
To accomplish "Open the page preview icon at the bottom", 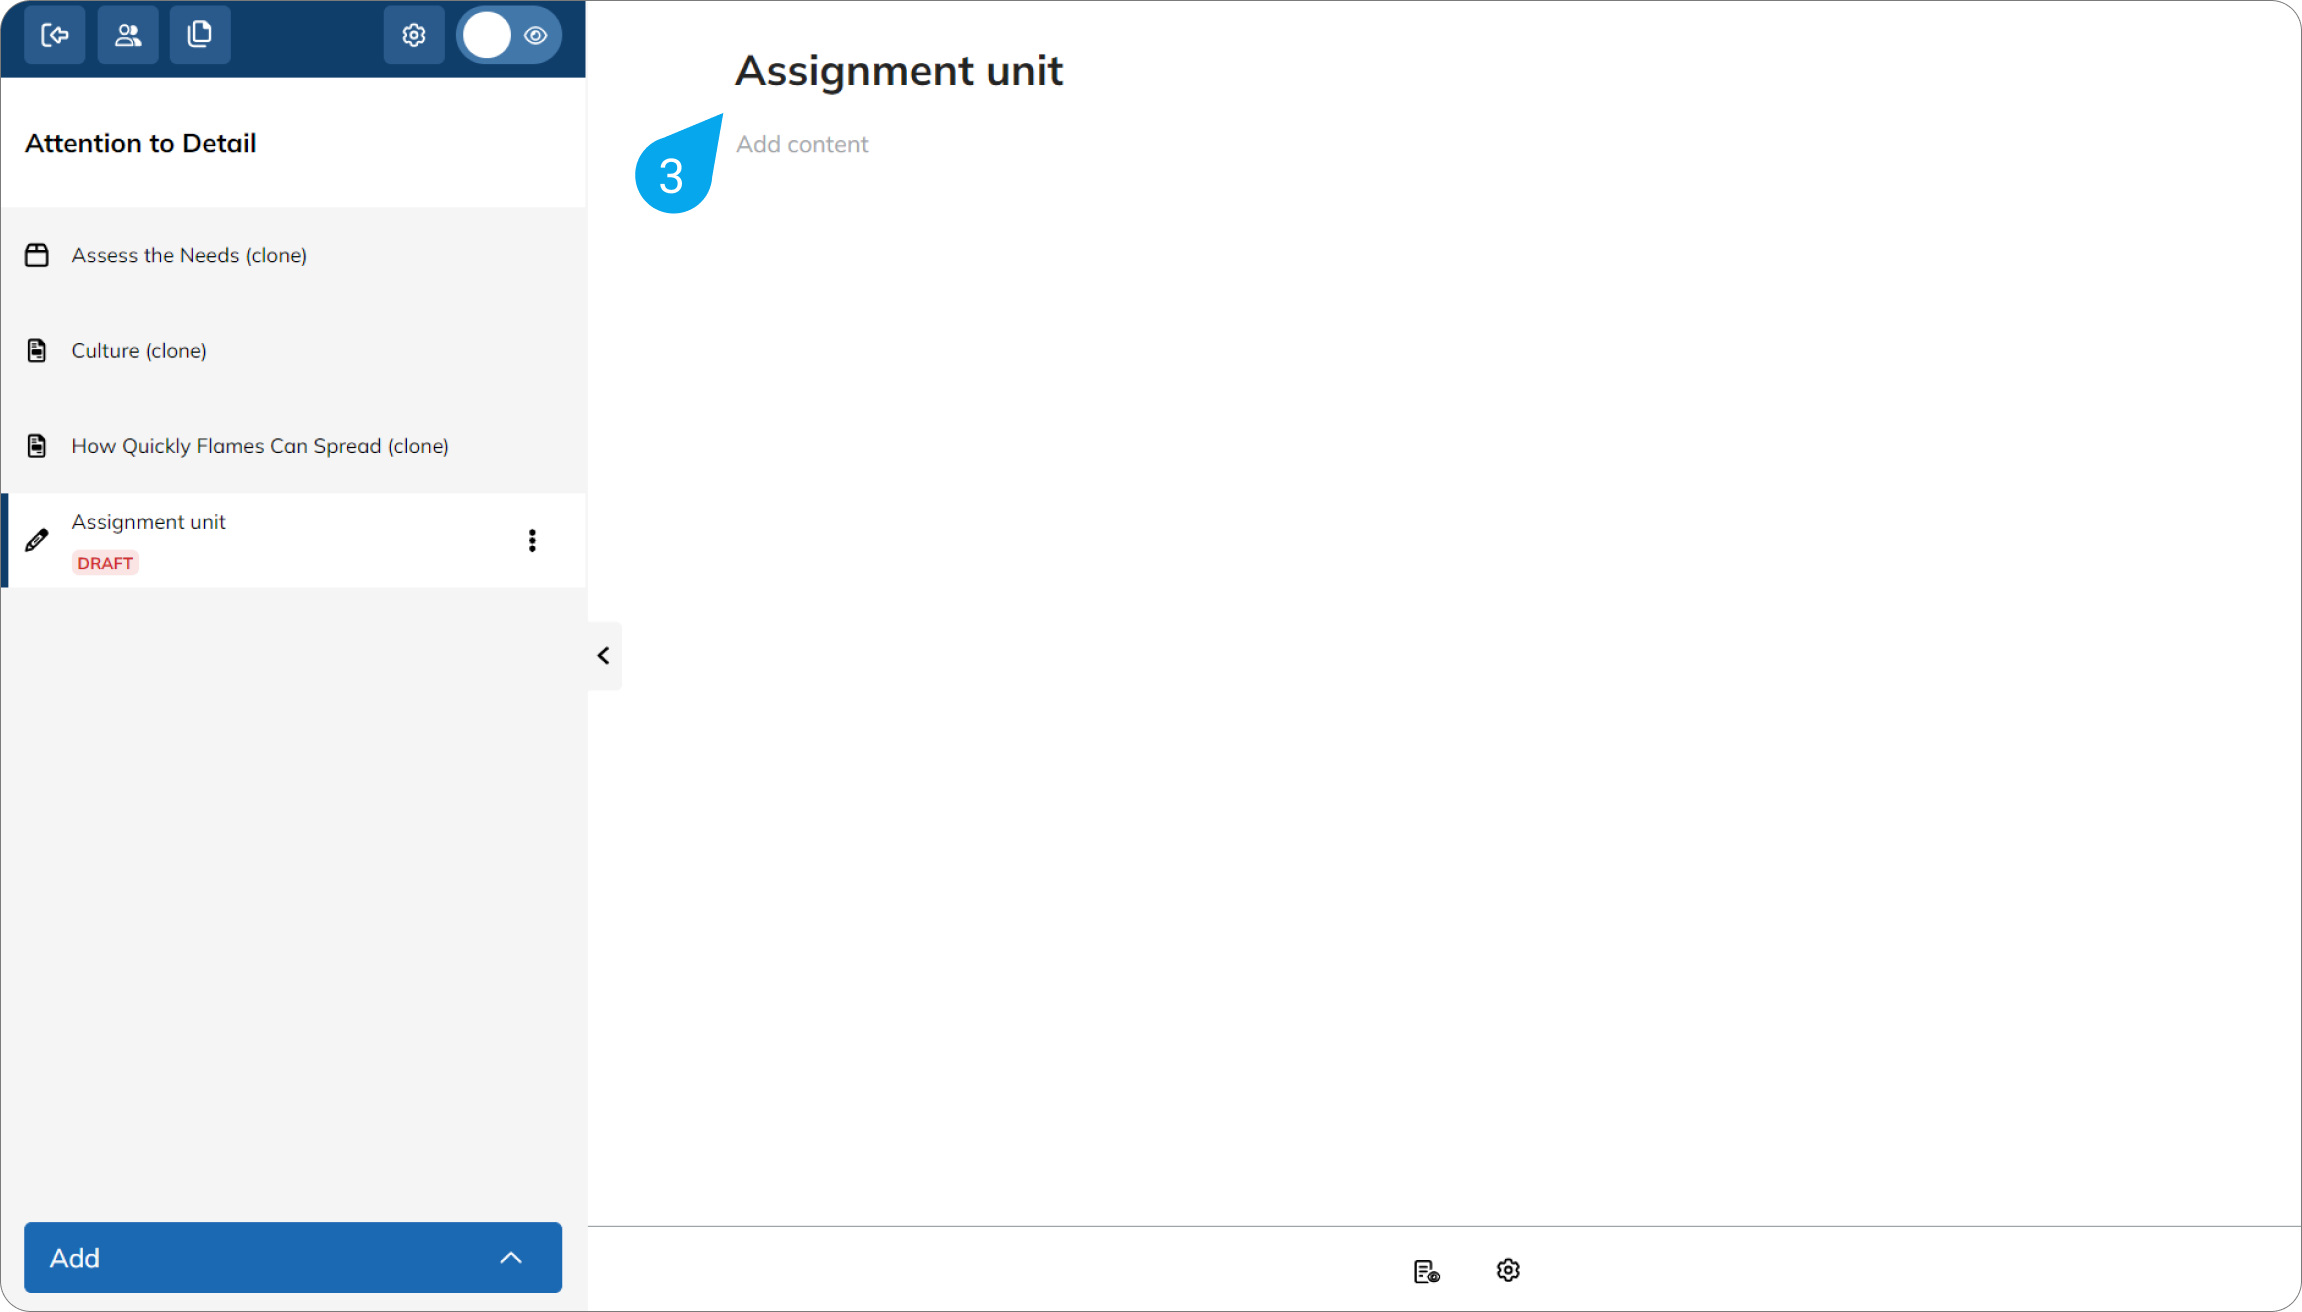I will pos(1427,1270).
